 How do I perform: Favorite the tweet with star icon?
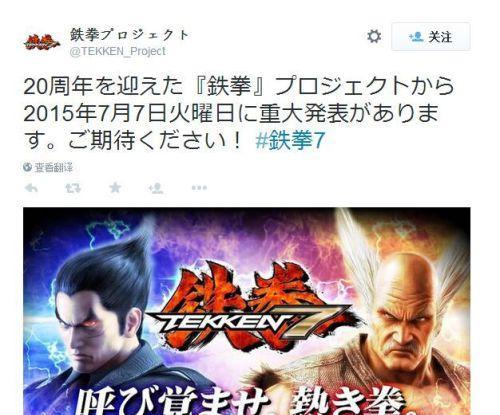coord(115,188)
